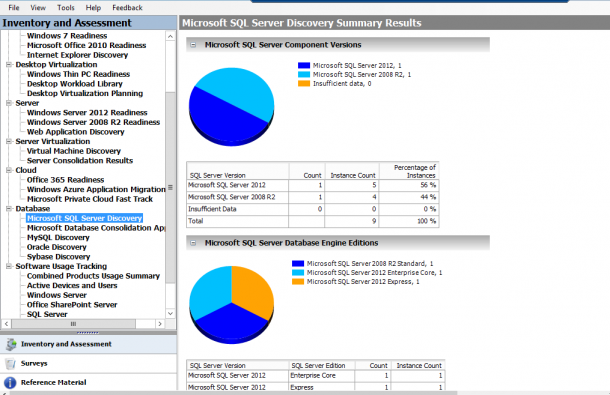Select Microsoft Private Cloud Fast Track
610x395 pixels.
[x=89, y=199]
